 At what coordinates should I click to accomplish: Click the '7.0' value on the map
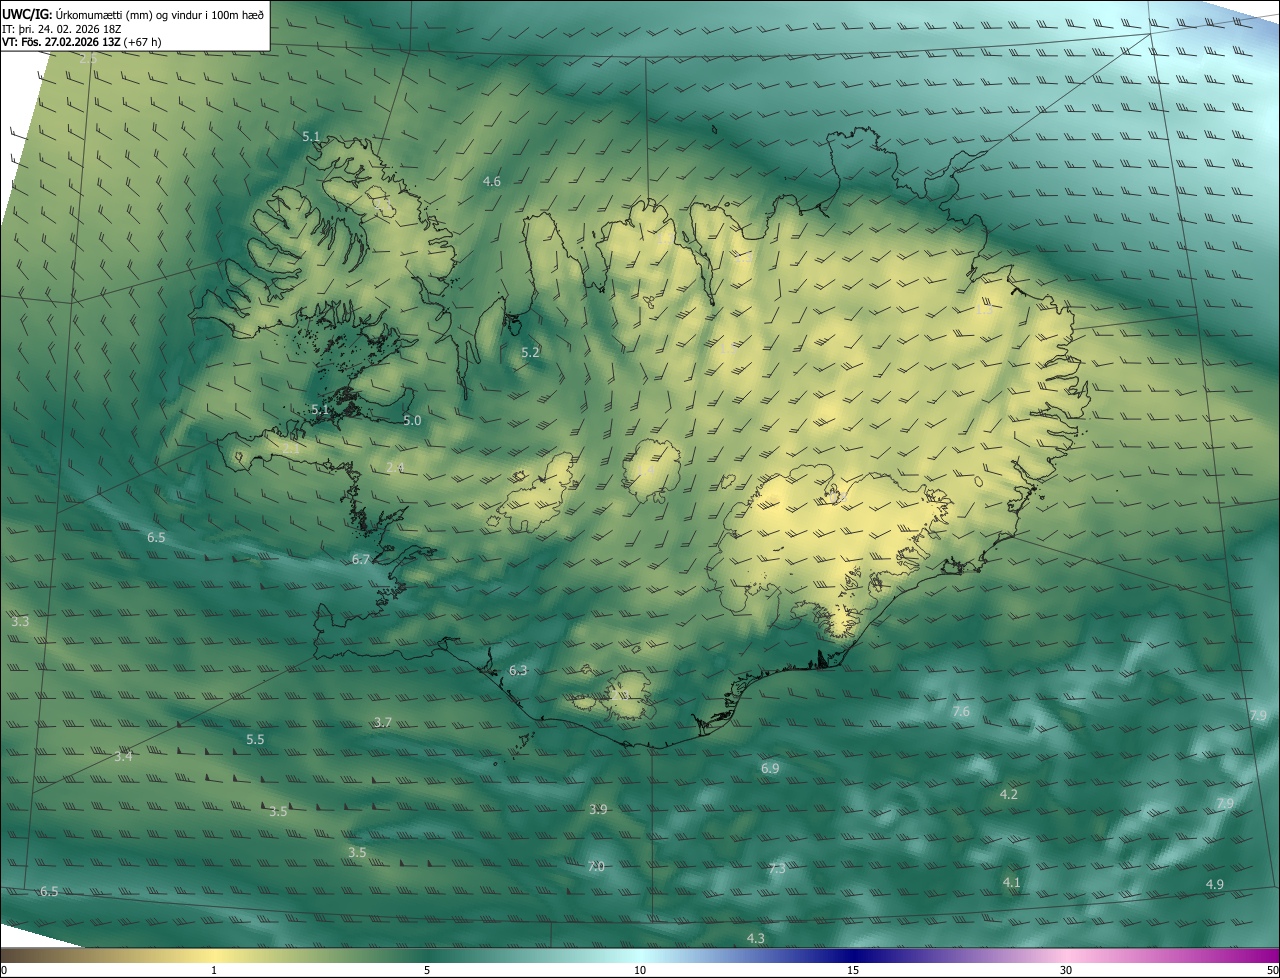[596, 866]
